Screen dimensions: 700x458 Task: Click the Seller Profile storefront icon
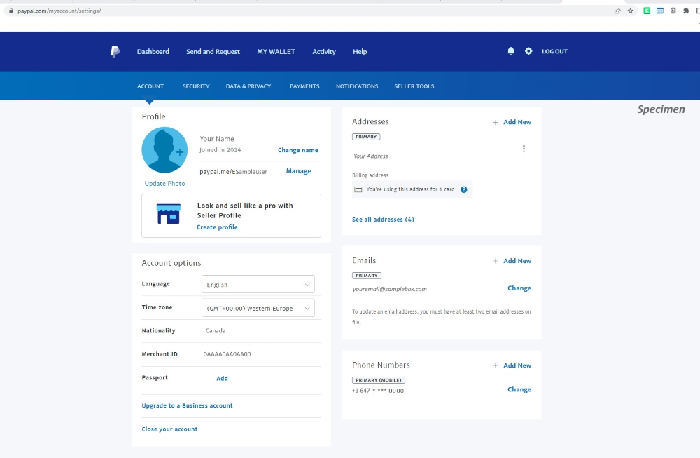[x=168, y=214]
